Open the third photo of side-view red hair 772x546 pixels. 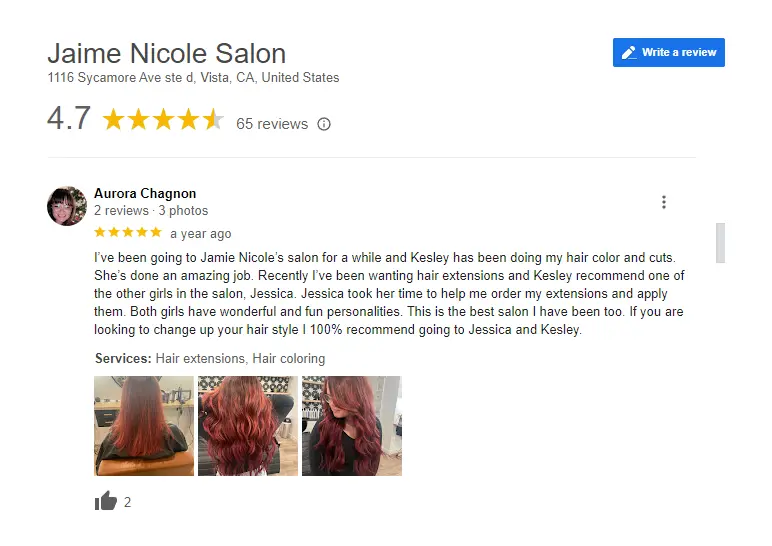[352, 426]
